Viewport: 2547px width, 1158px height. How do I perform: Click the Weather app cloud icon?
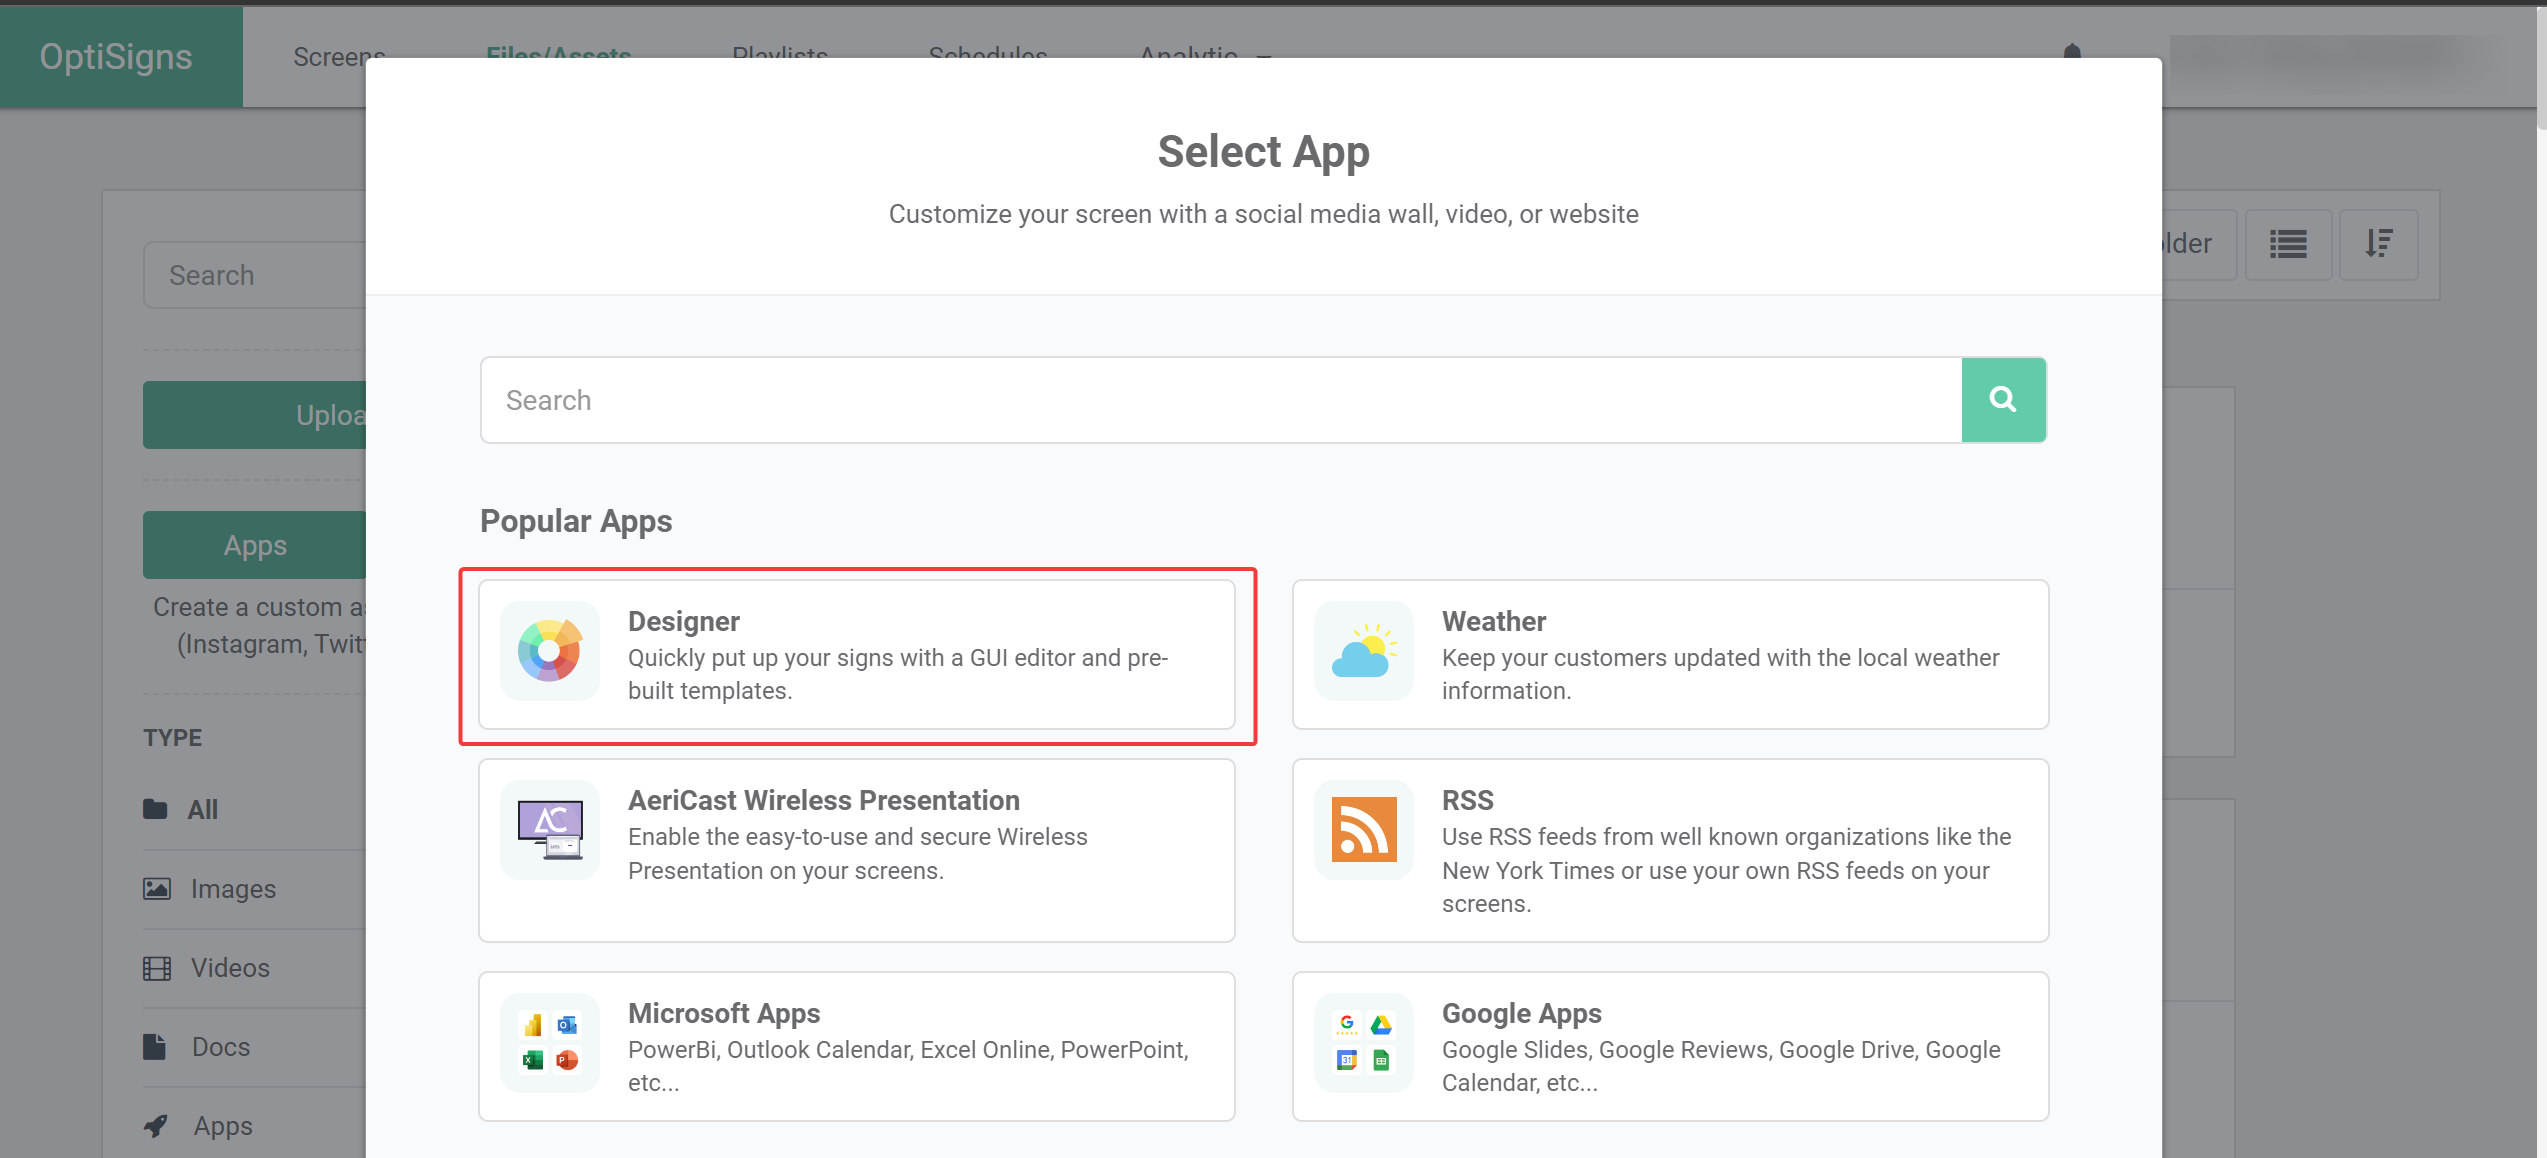[x=1364, y=651]
